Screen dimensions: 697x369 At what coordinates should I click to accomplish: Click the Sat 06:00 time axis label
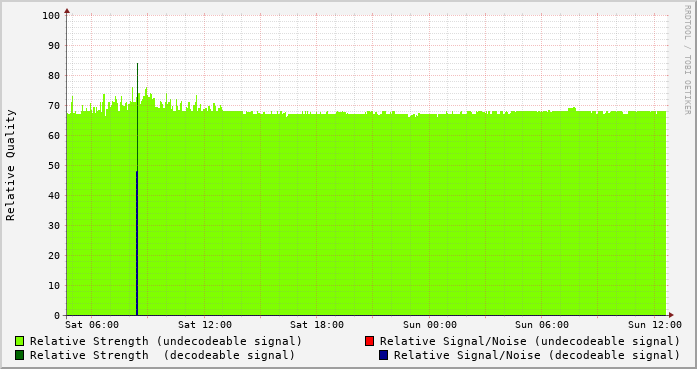coord(92,325)
